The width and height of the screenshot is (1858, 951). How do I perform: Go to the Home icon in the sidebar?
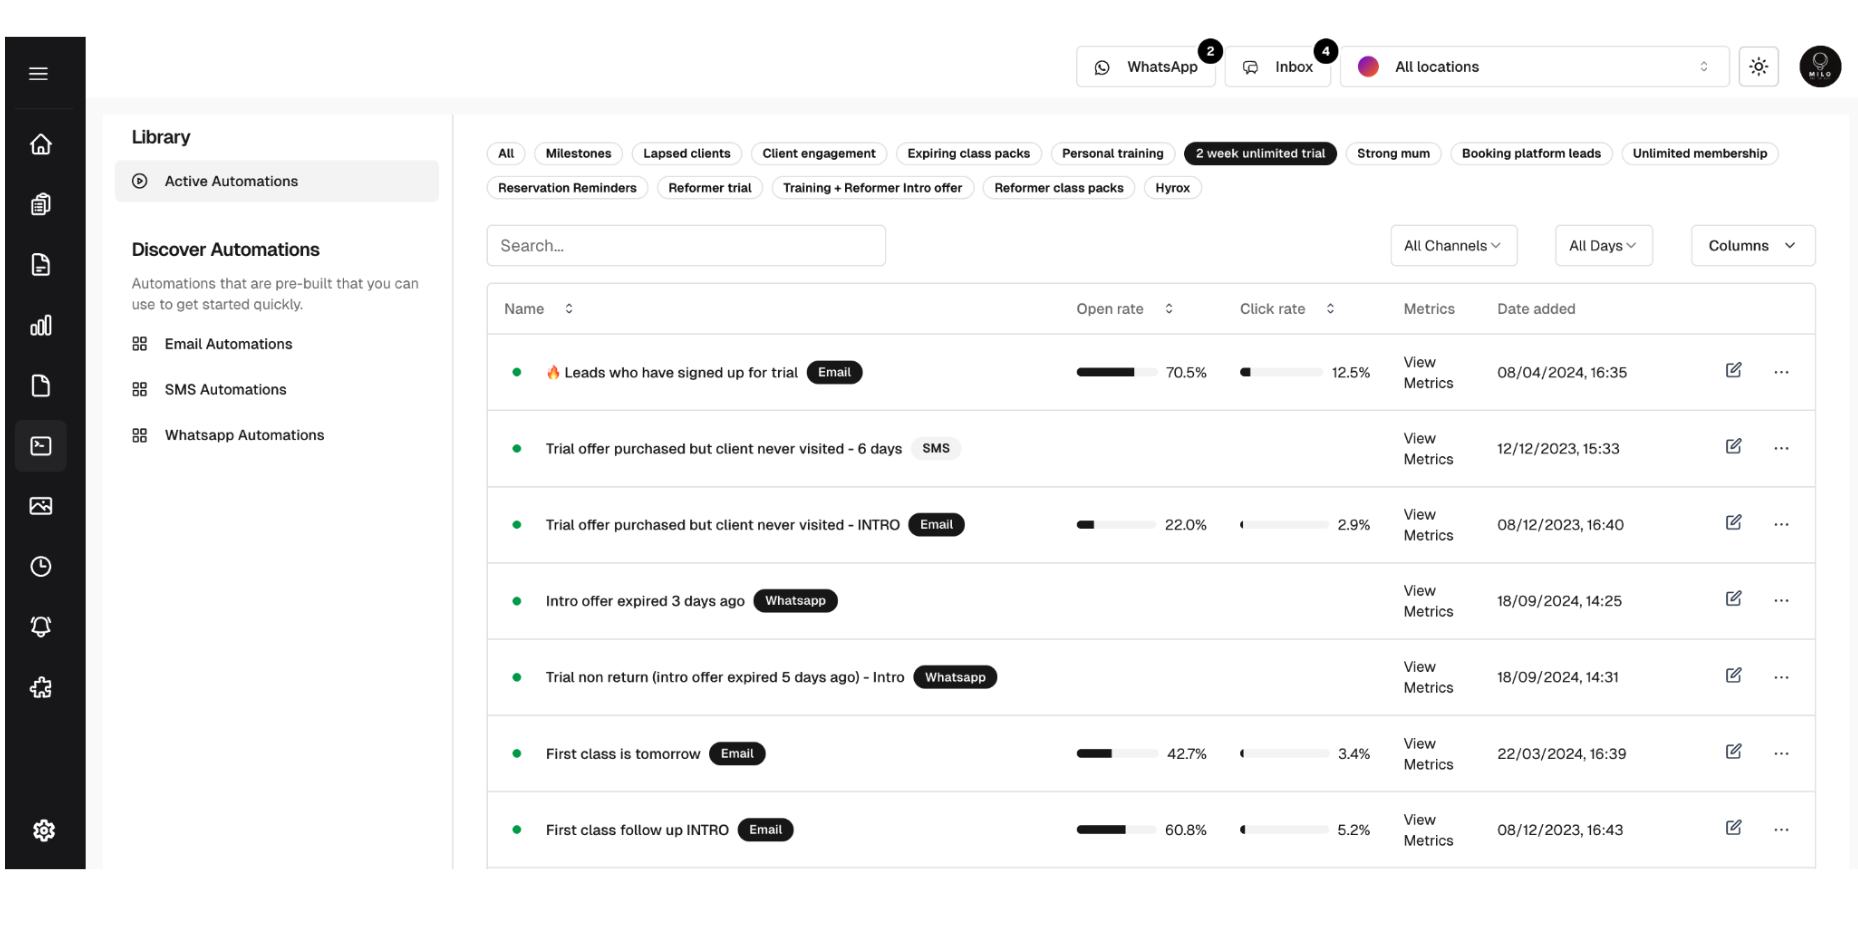point(41,144)
